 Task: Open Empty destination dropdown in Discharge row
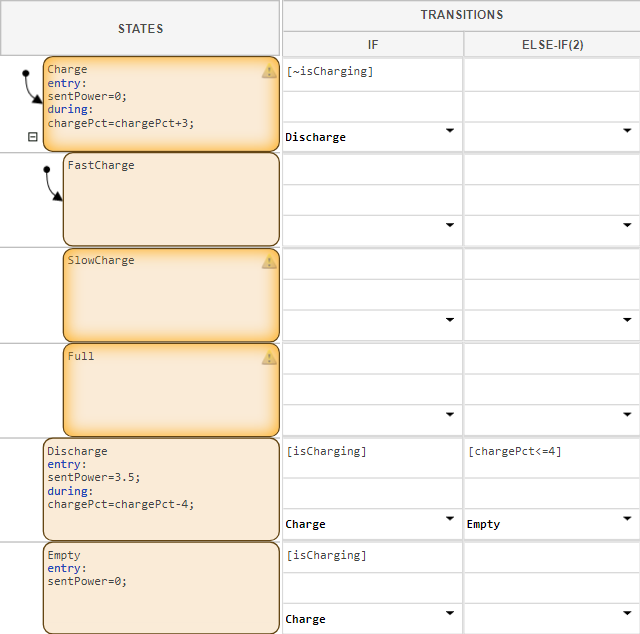[x=627, y=518]
